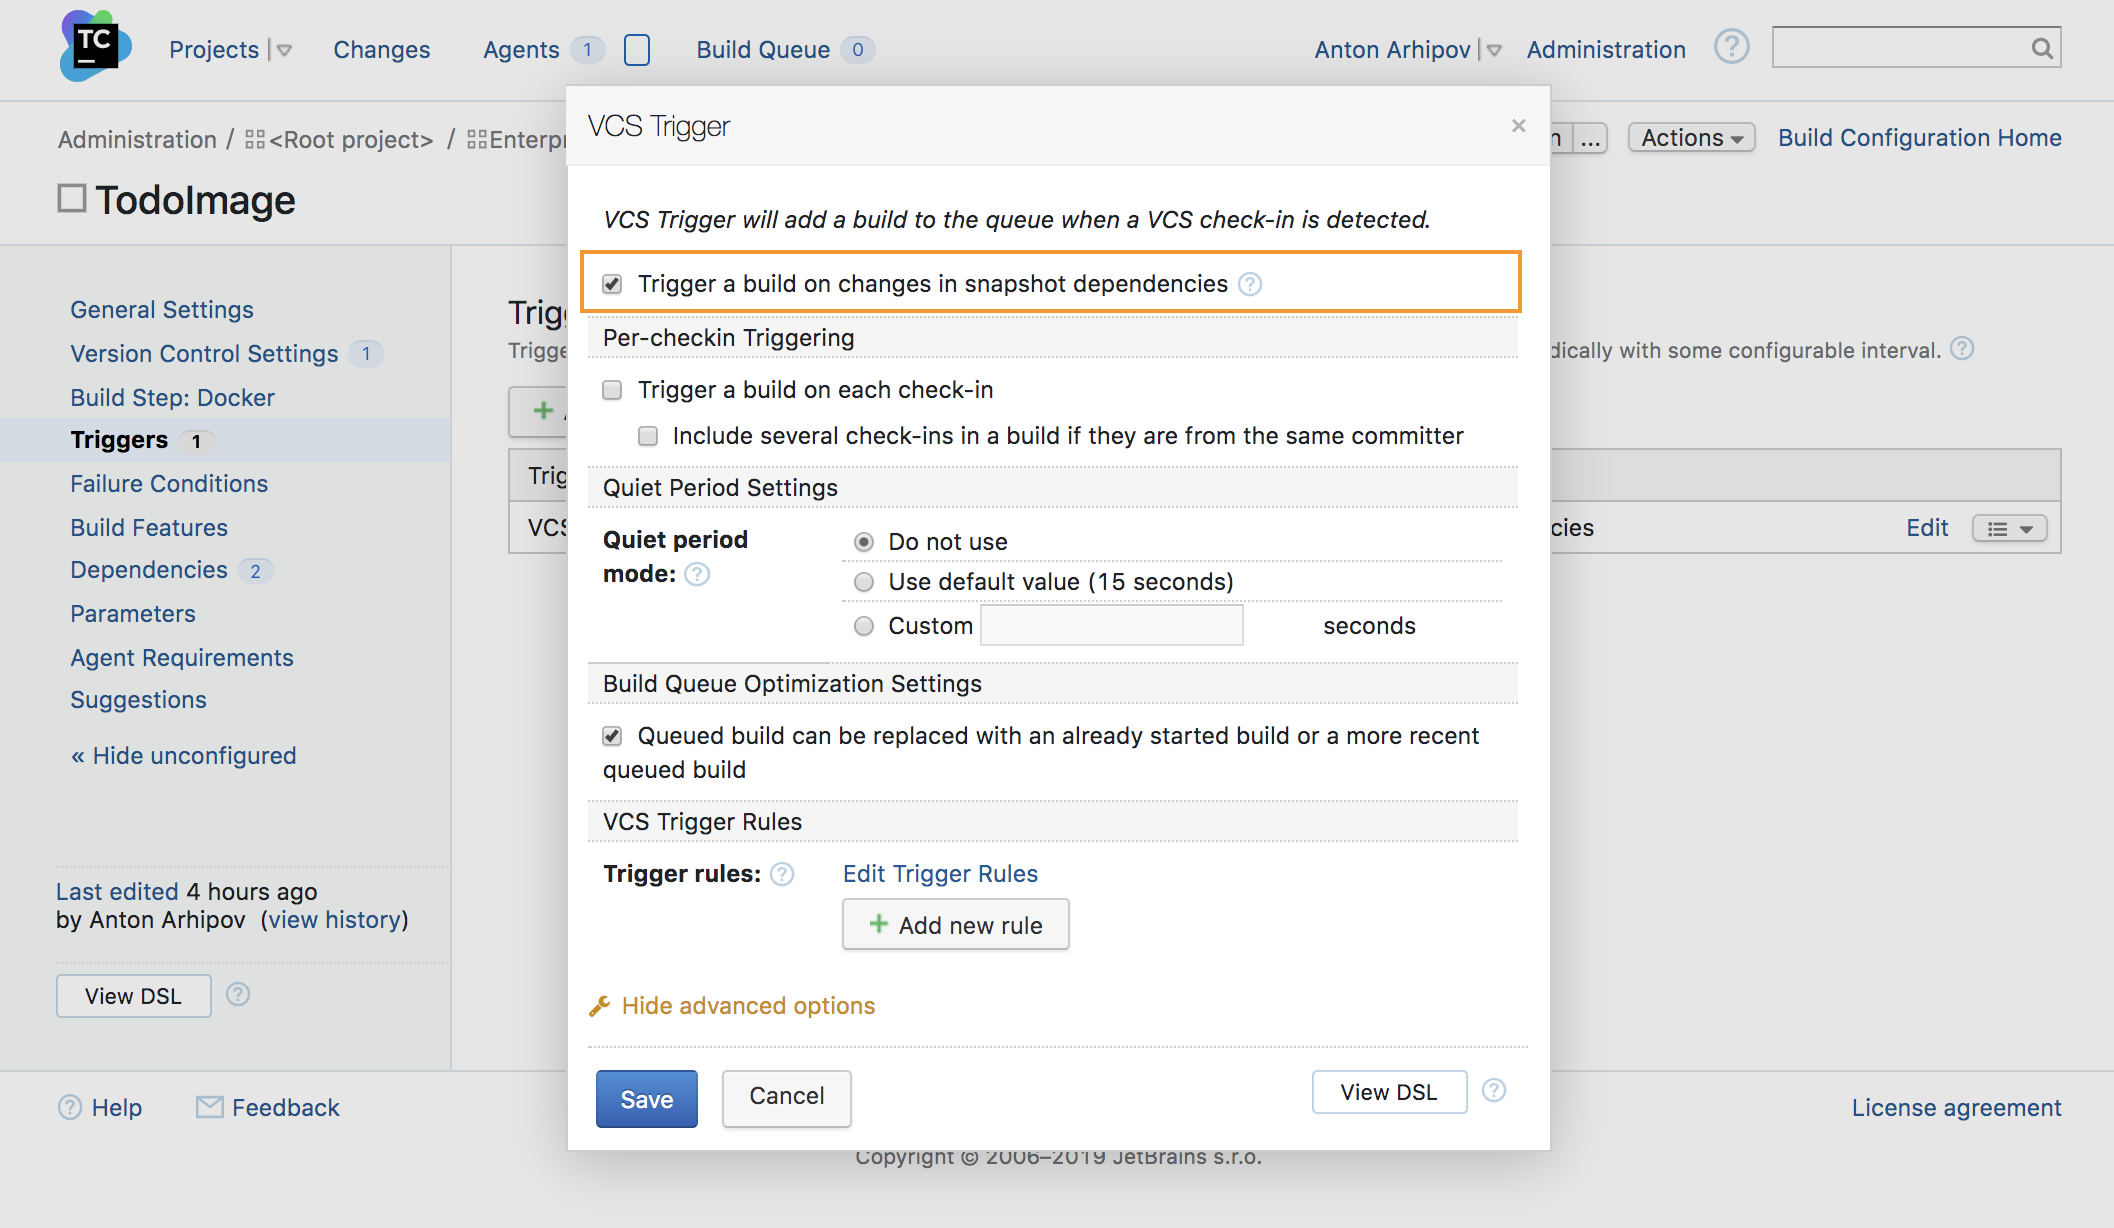Select Custom quiet period option
Viewport: 2114px width, 1228px height.
click(x=863, y=624)
